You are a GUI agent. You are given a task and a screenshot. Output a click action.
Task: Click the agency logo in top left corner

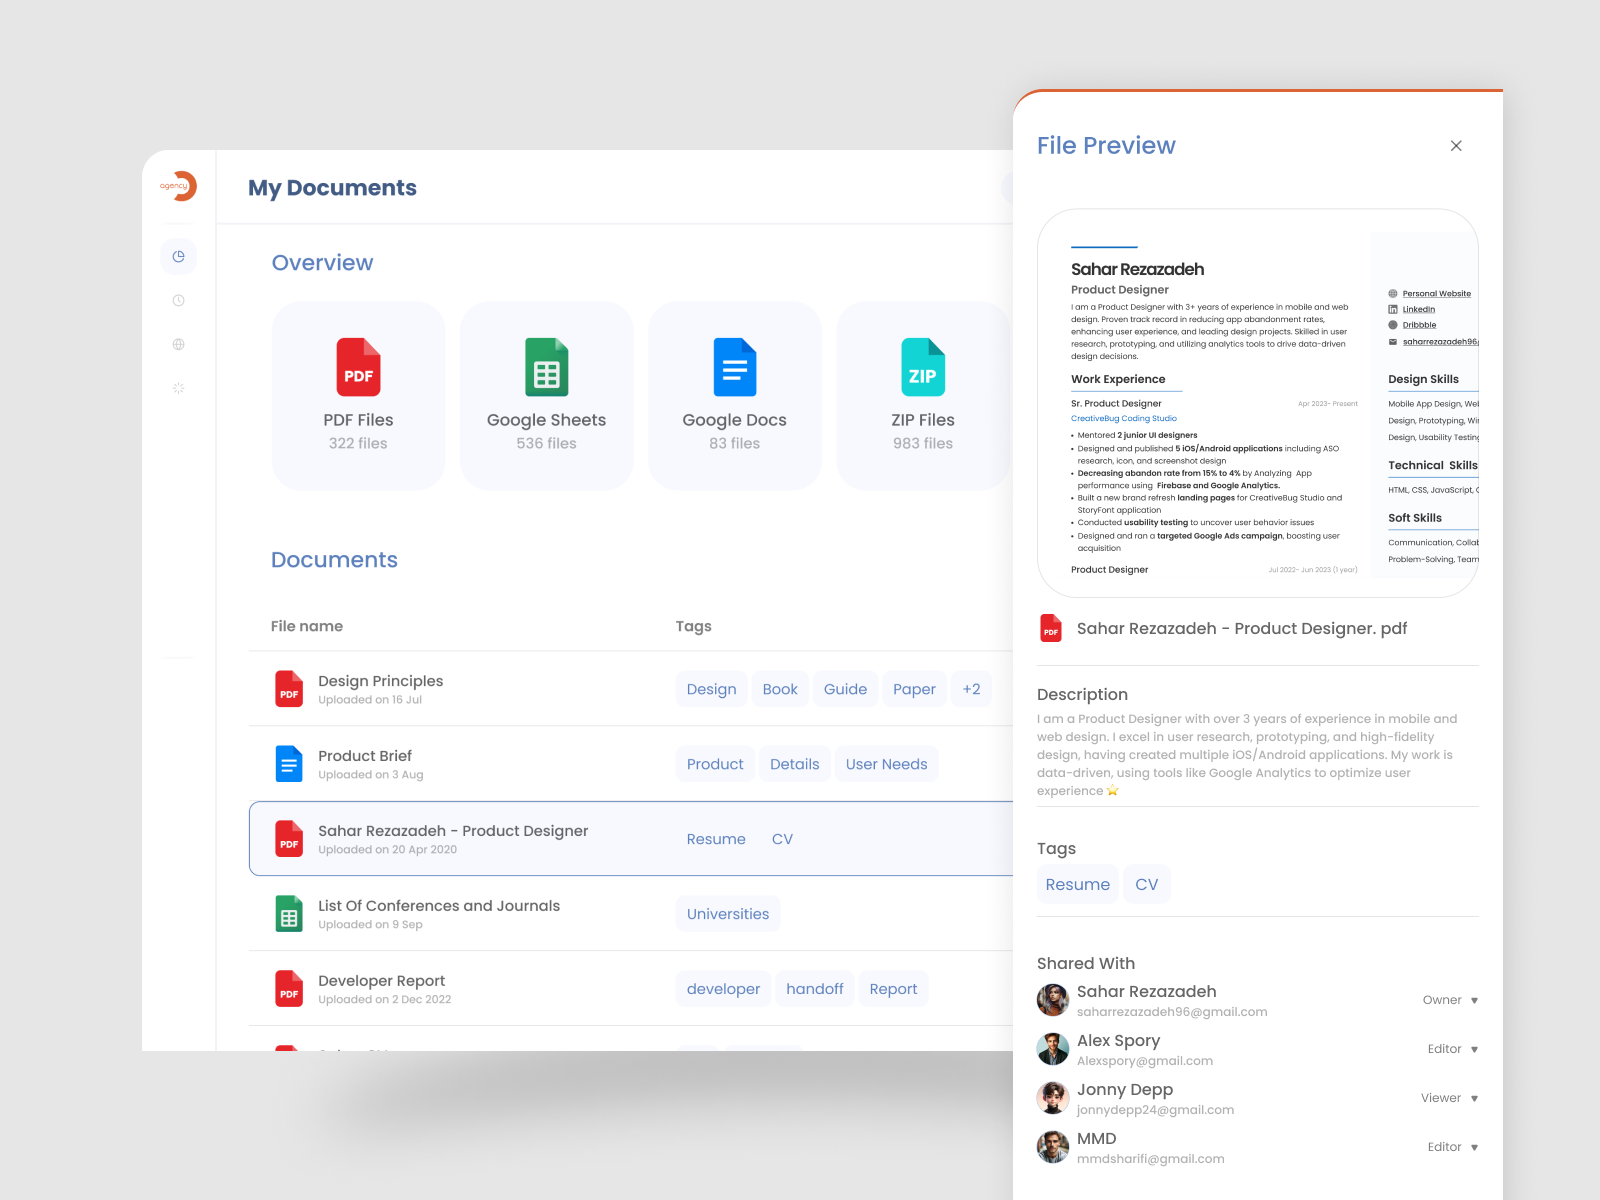click(x=178, y=186)
